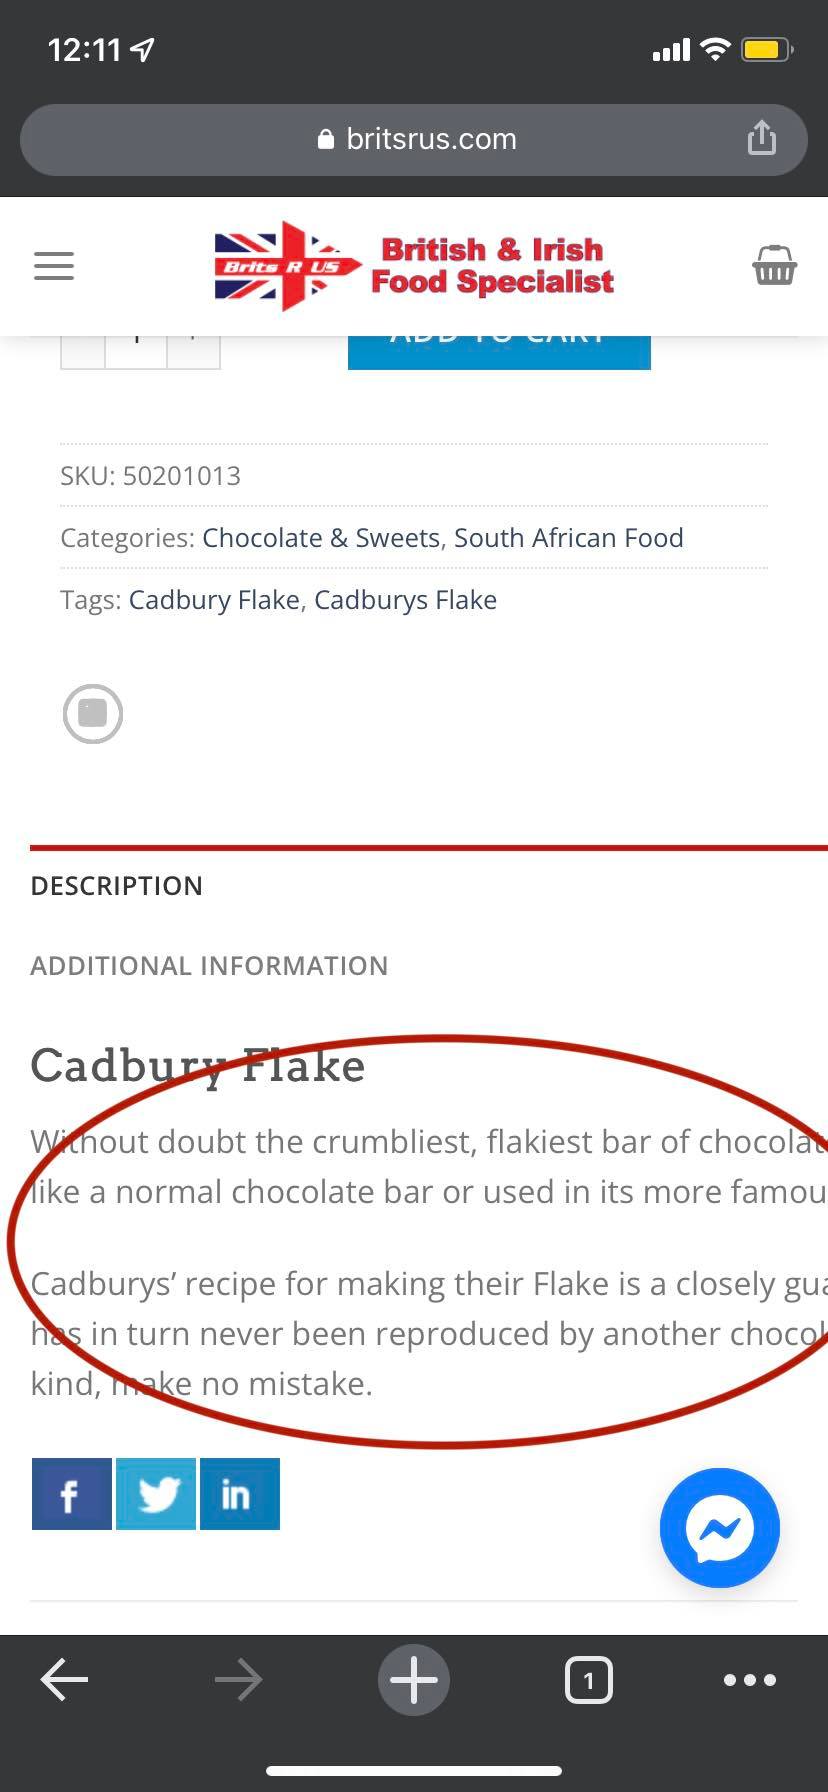828x1792 pixels.
Task: Open South African Food category
Action: click(x=569, y=538)
